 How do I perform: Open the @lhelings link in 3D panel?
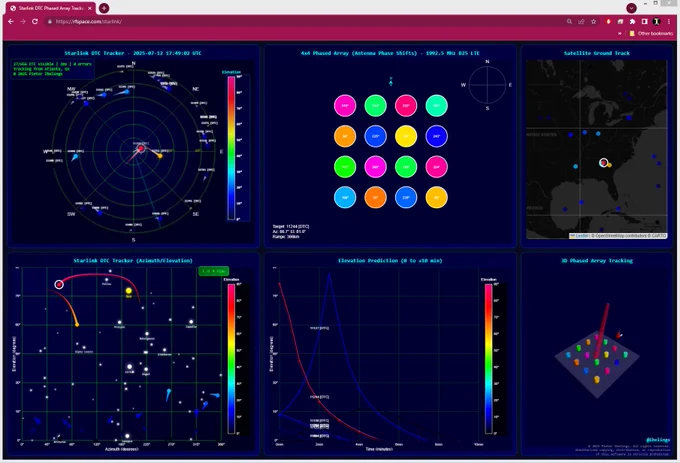click(658, 440)
